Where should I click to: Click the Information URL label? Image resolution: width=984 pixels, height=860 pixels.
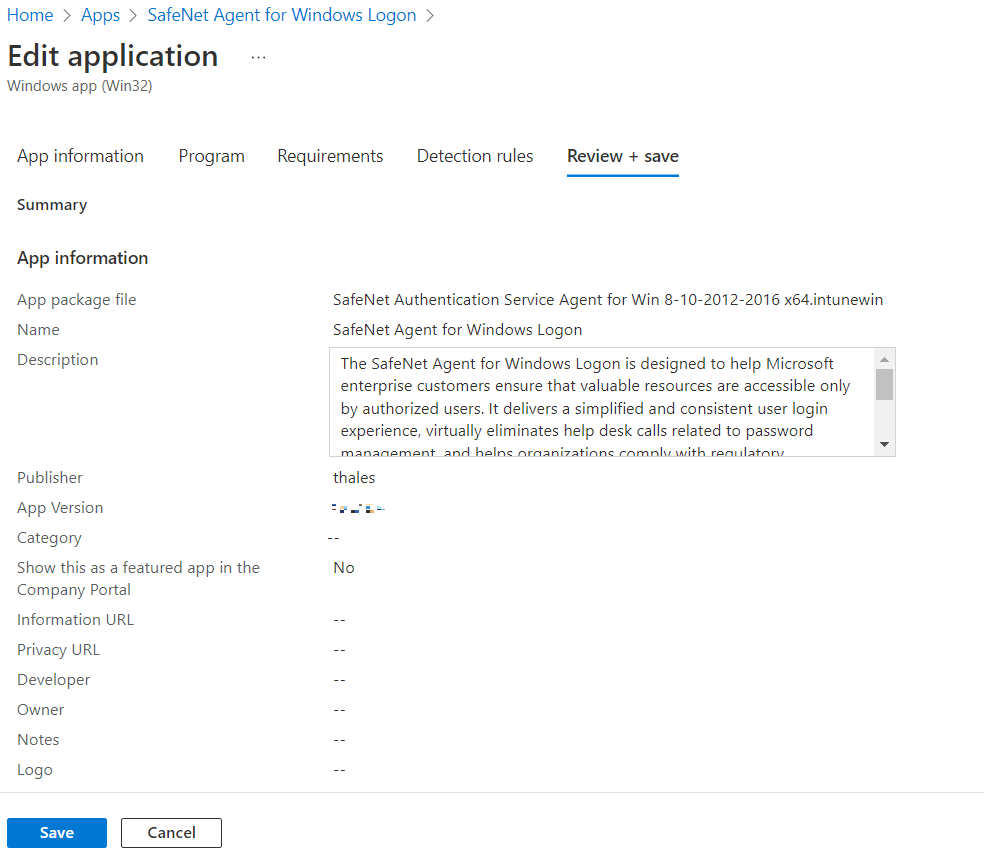(x=75, y=620)
